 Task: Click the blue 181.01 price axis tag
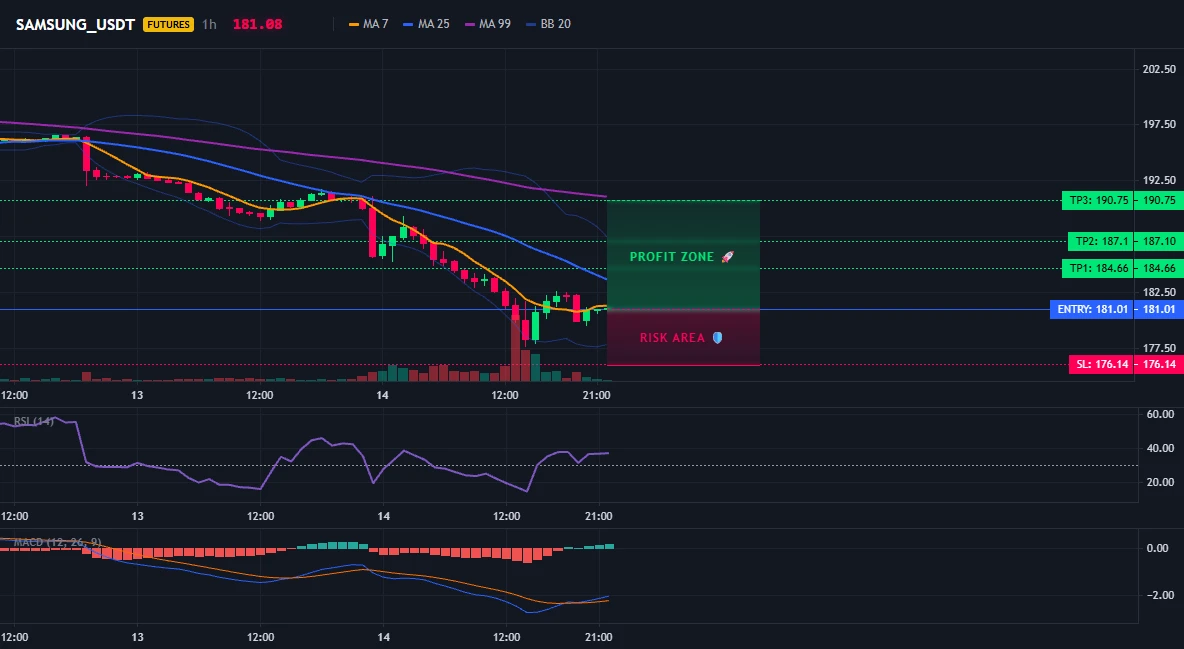pos(1159,309)
